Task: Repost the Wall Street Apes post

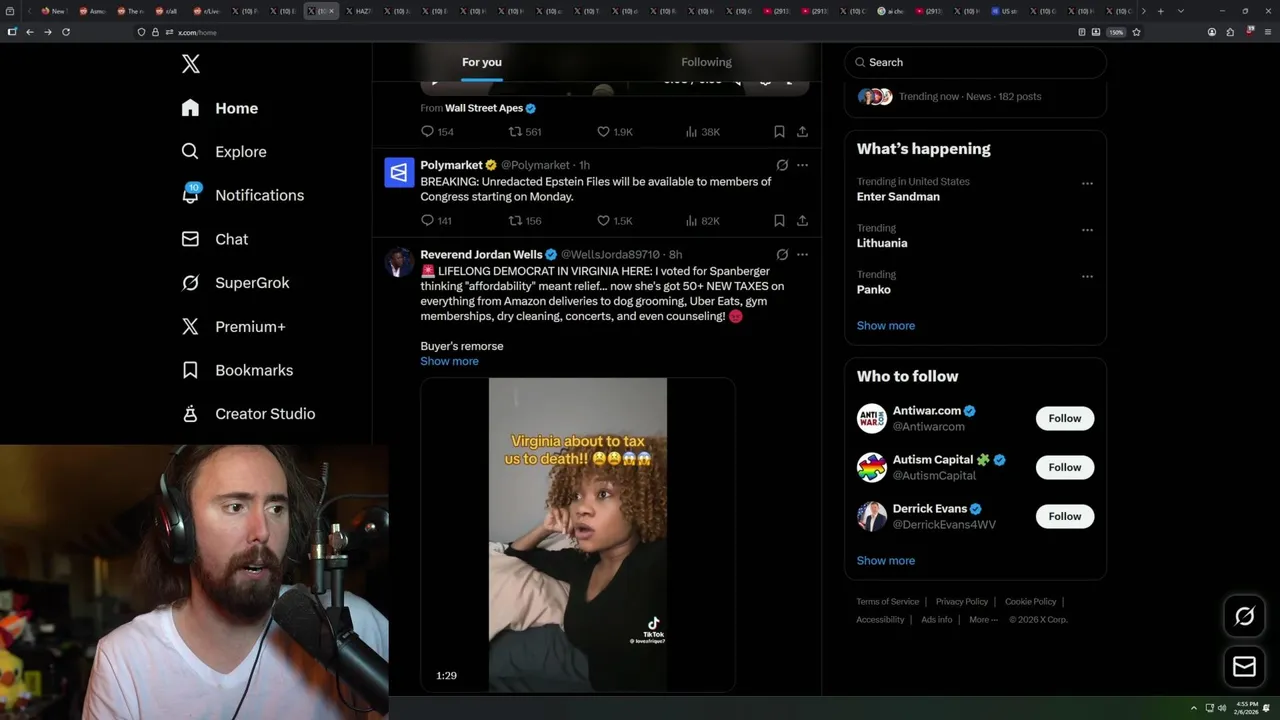Action: pos(525,132)
